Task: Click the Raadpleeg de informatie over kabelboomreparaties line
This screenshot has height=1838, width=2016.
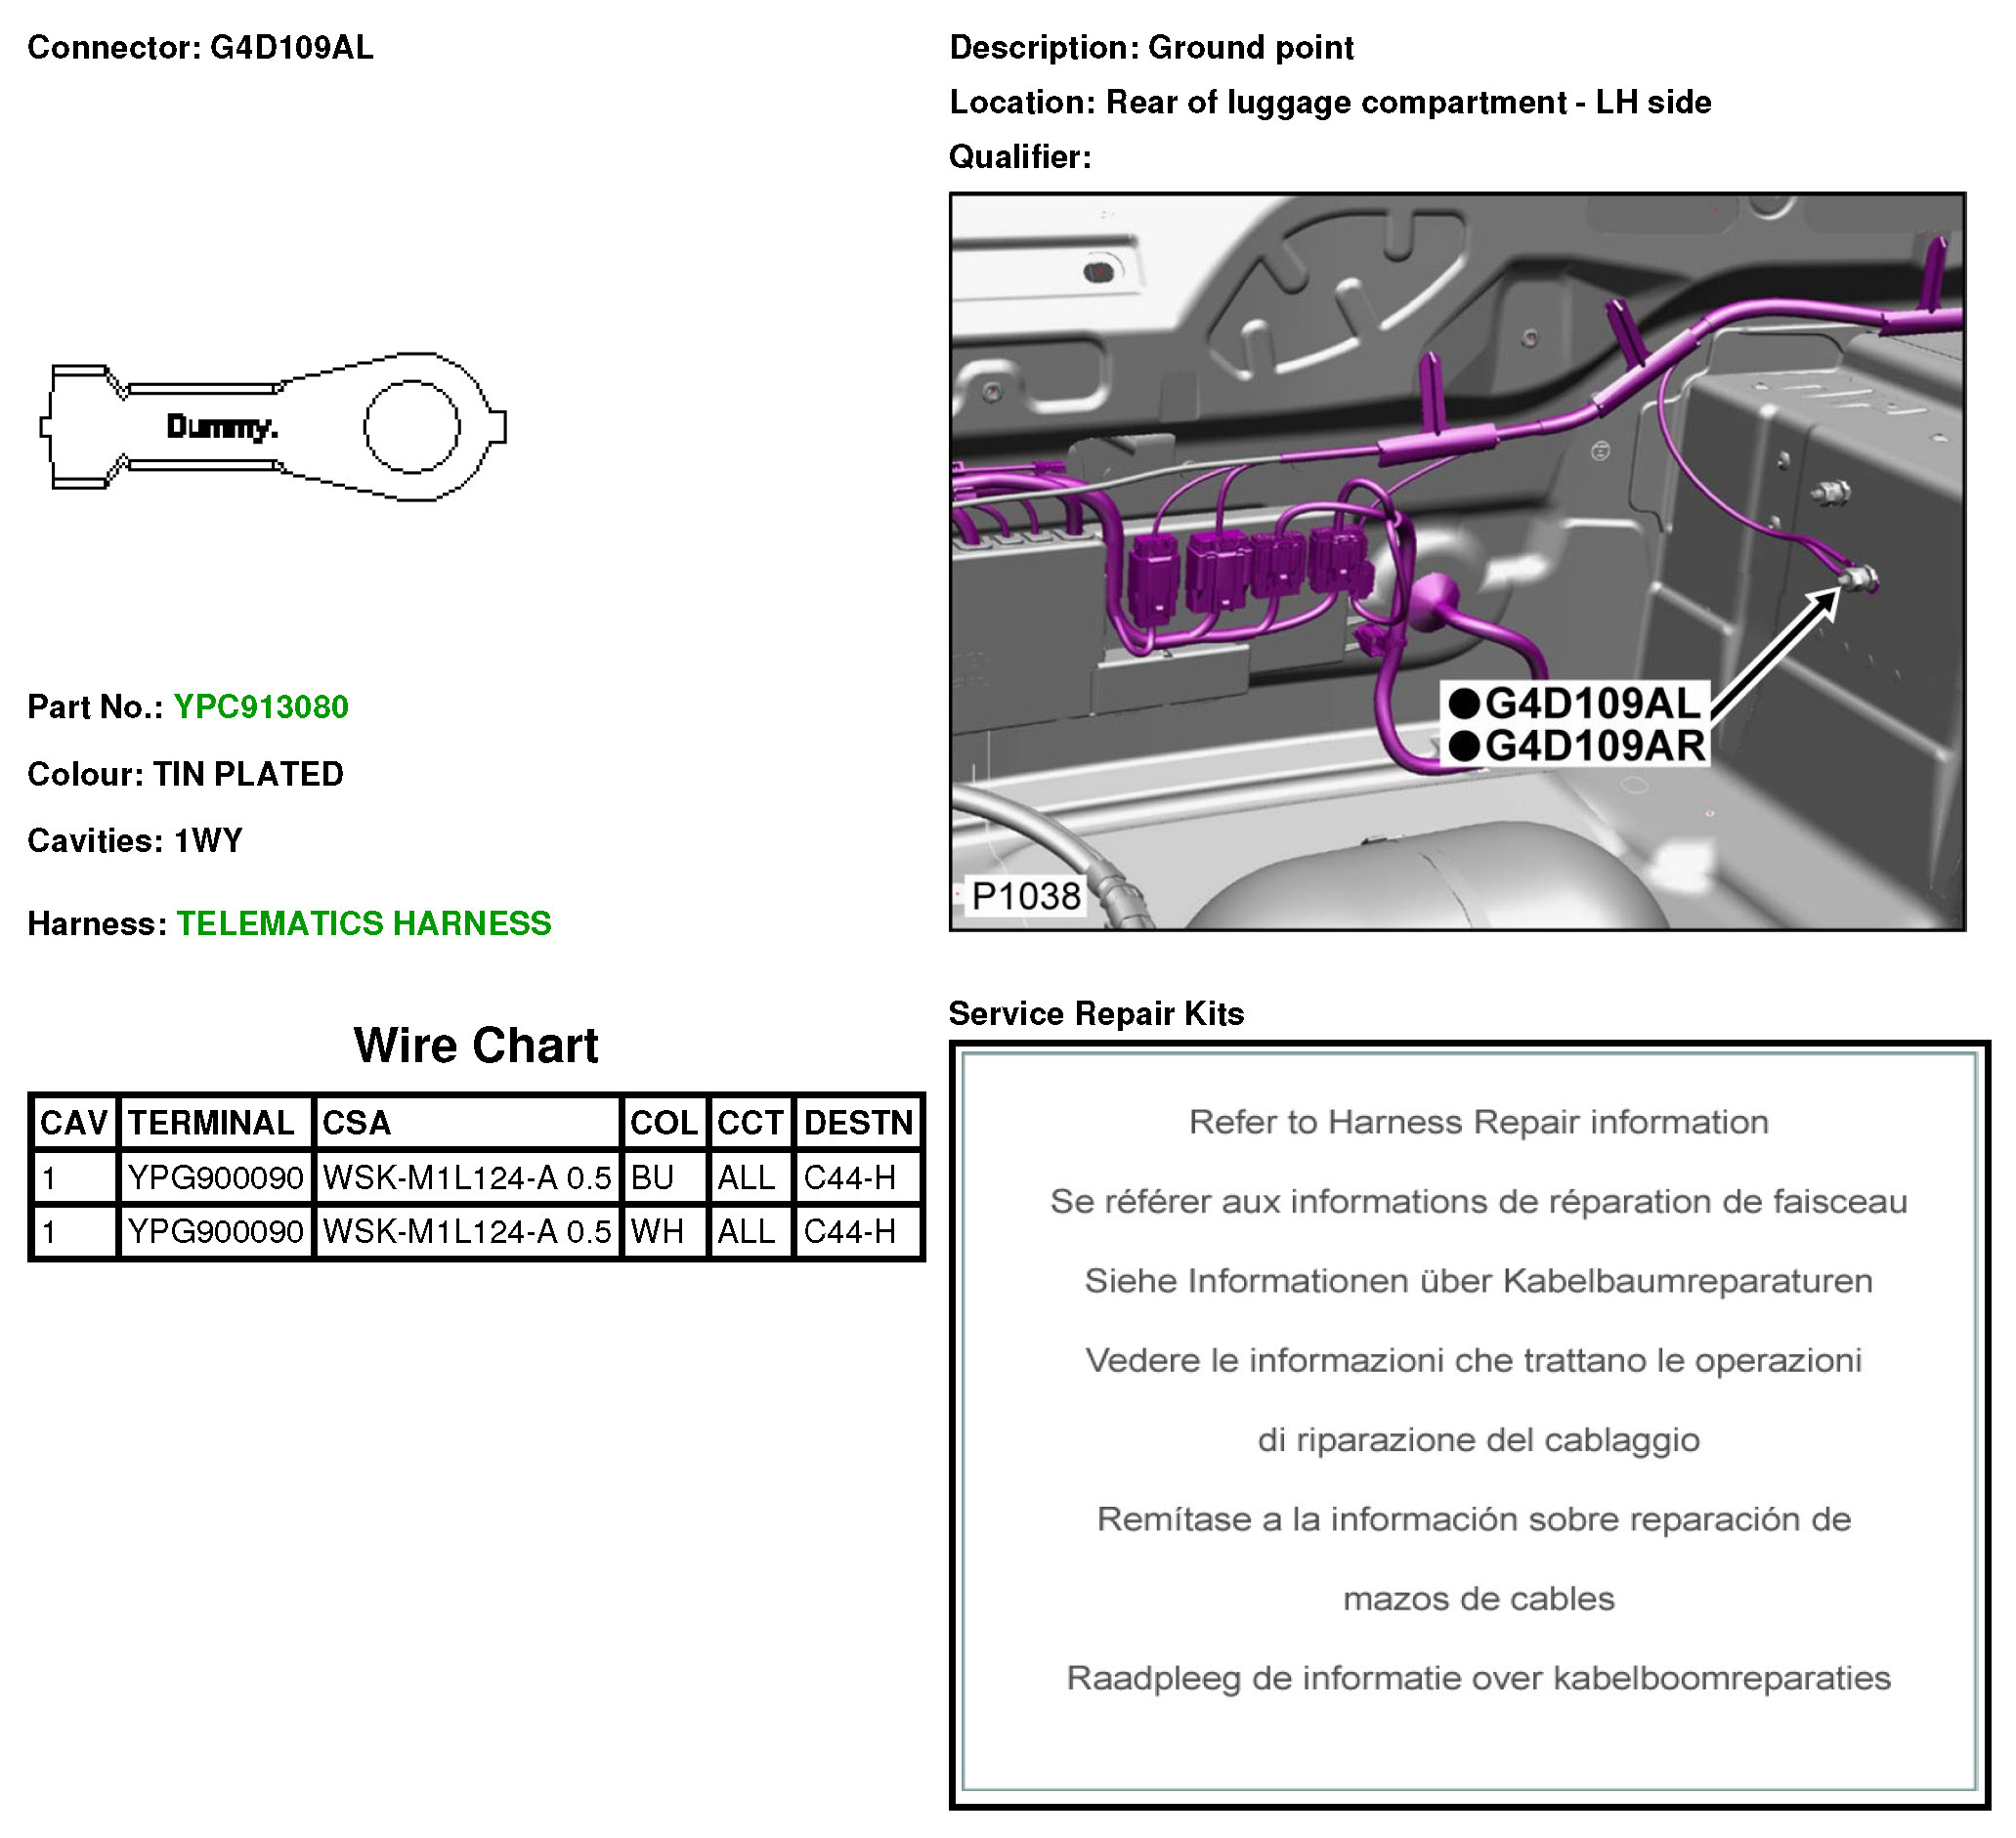Action: pos(1478,1678)
